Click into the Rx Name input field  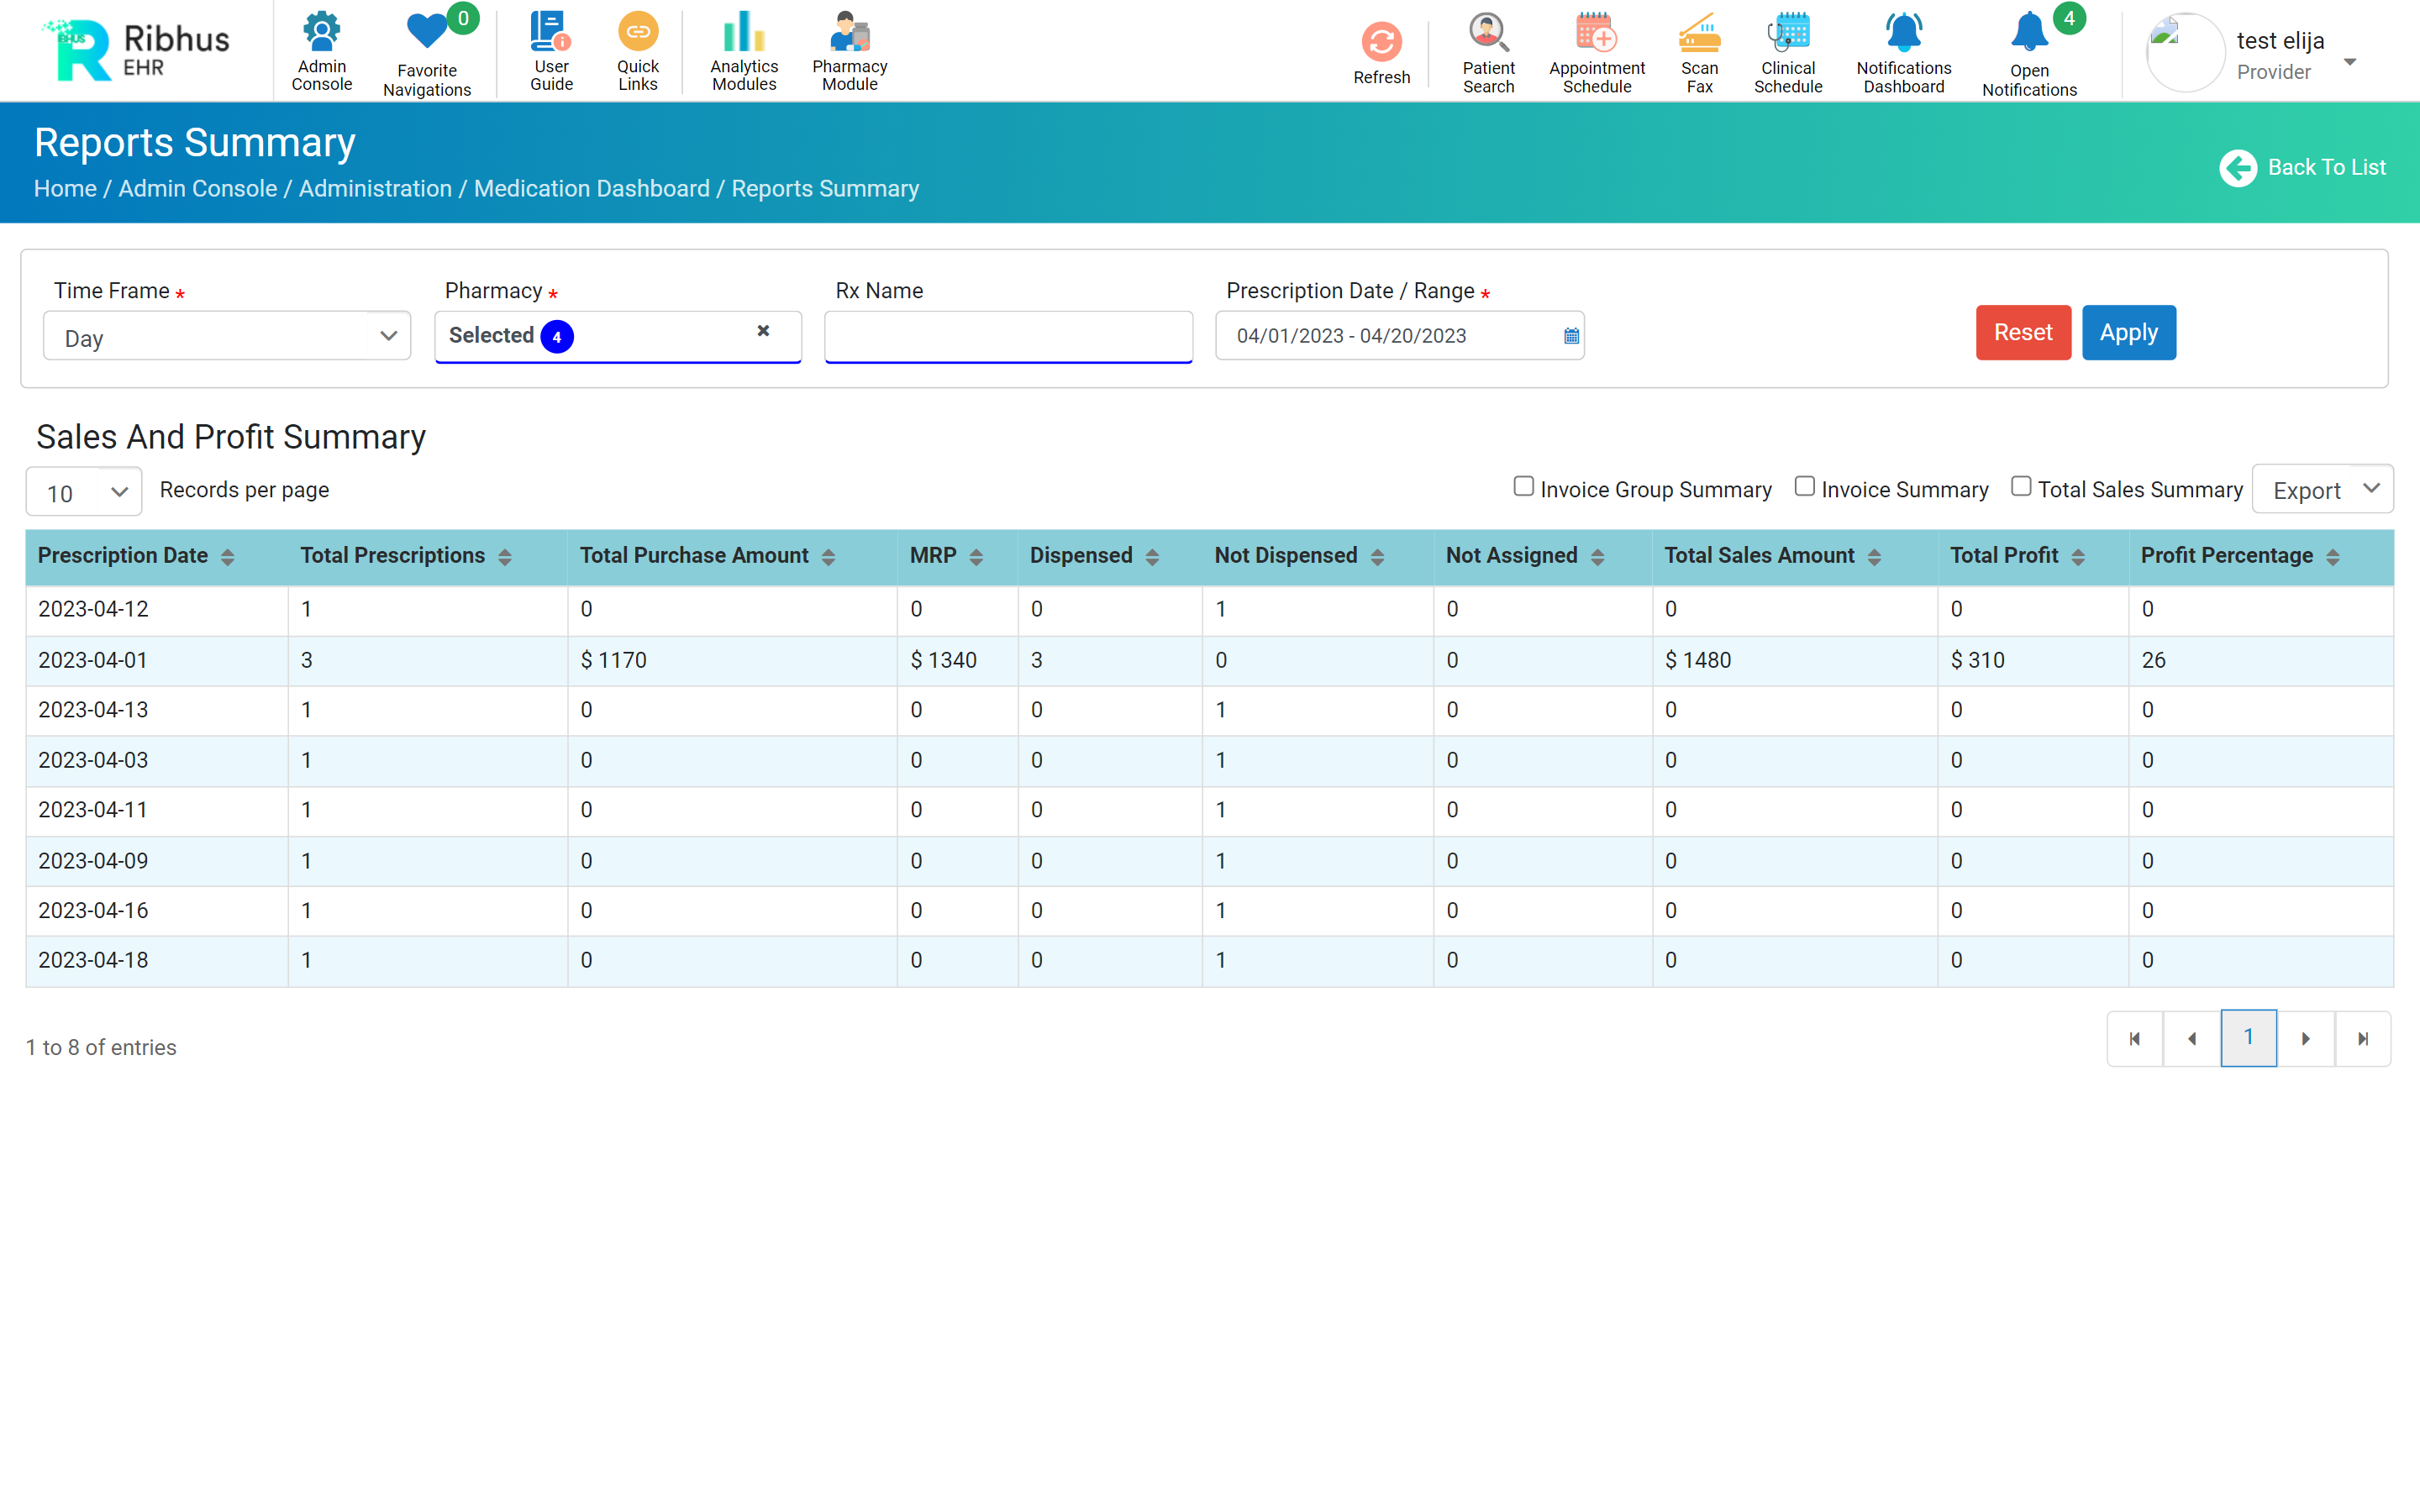coord(1008,336)
